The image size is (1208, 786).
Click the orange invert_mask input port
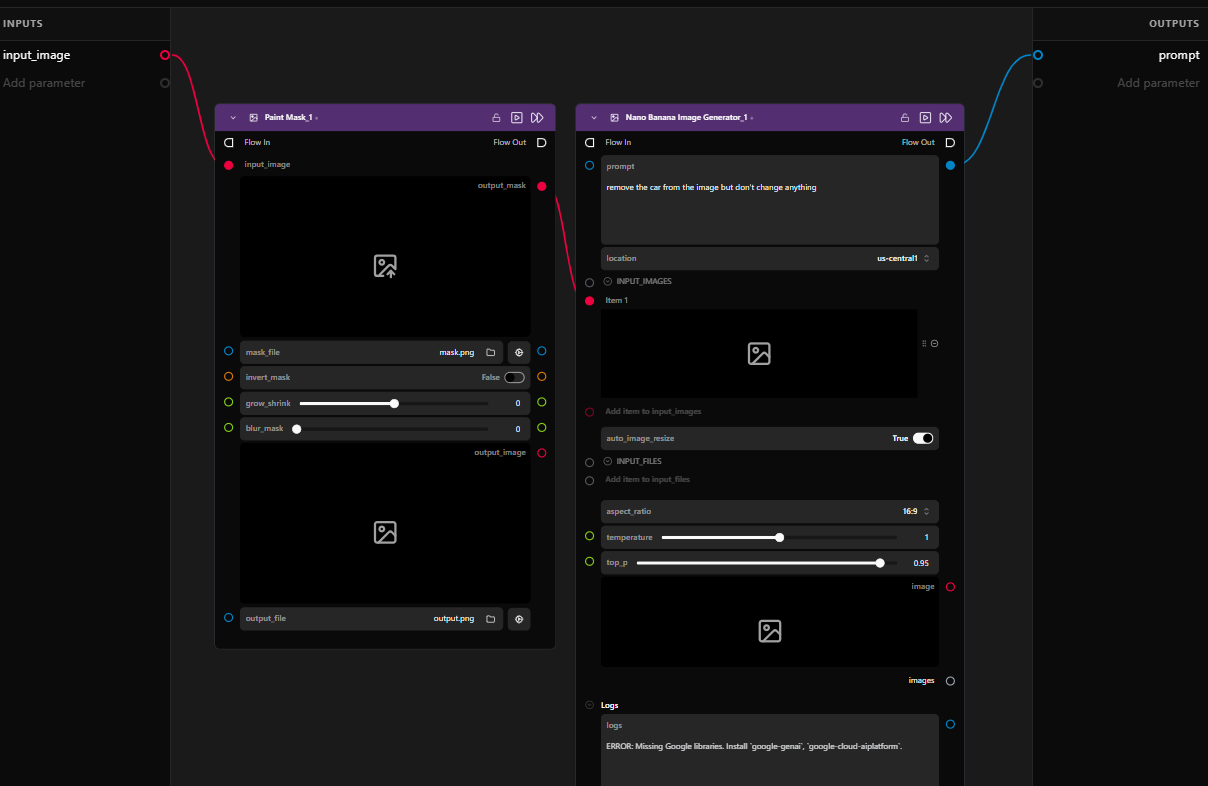pos(229,377)
